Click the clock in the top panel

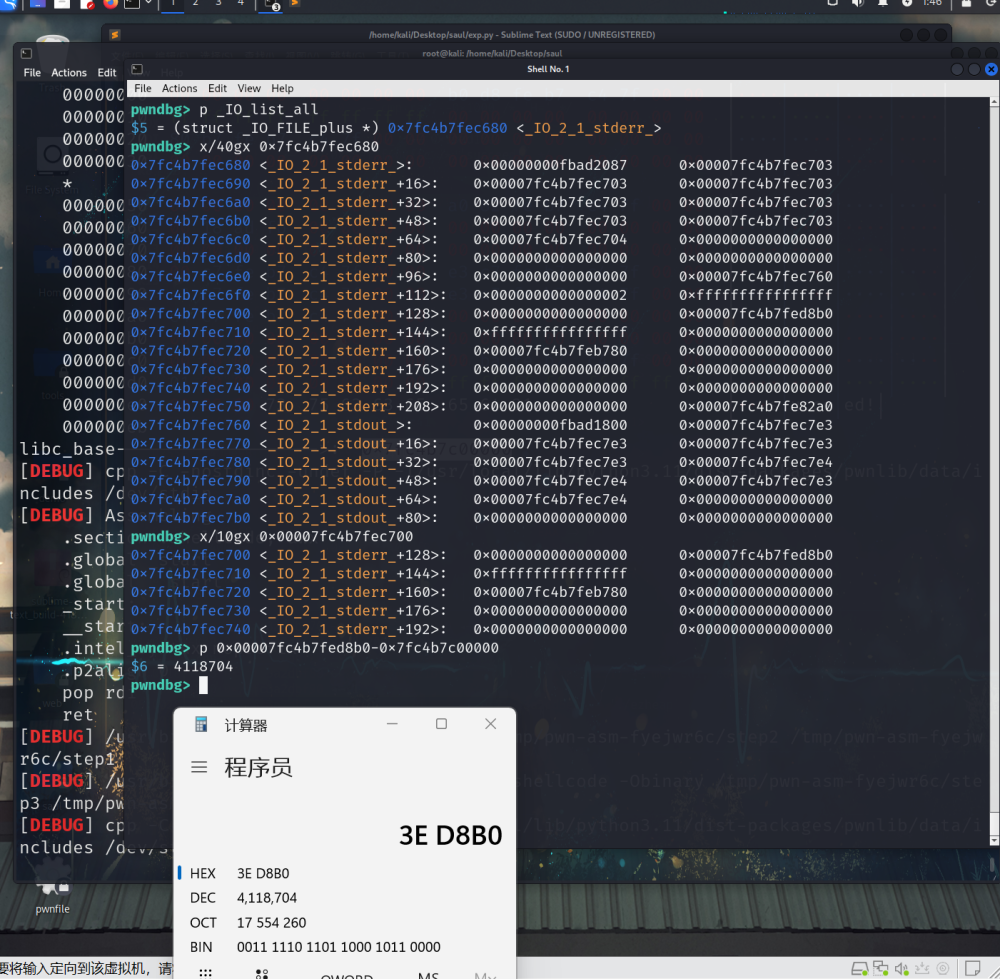tap(932, 3)
